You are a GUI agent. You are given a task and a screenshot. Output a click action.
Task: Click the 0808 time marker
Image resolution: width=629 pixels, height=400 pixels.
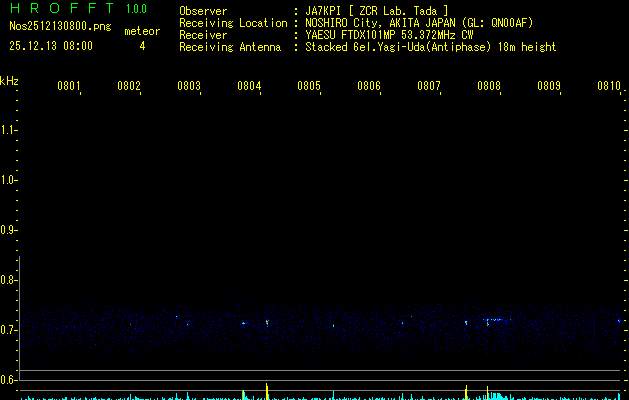coord(488,87)
